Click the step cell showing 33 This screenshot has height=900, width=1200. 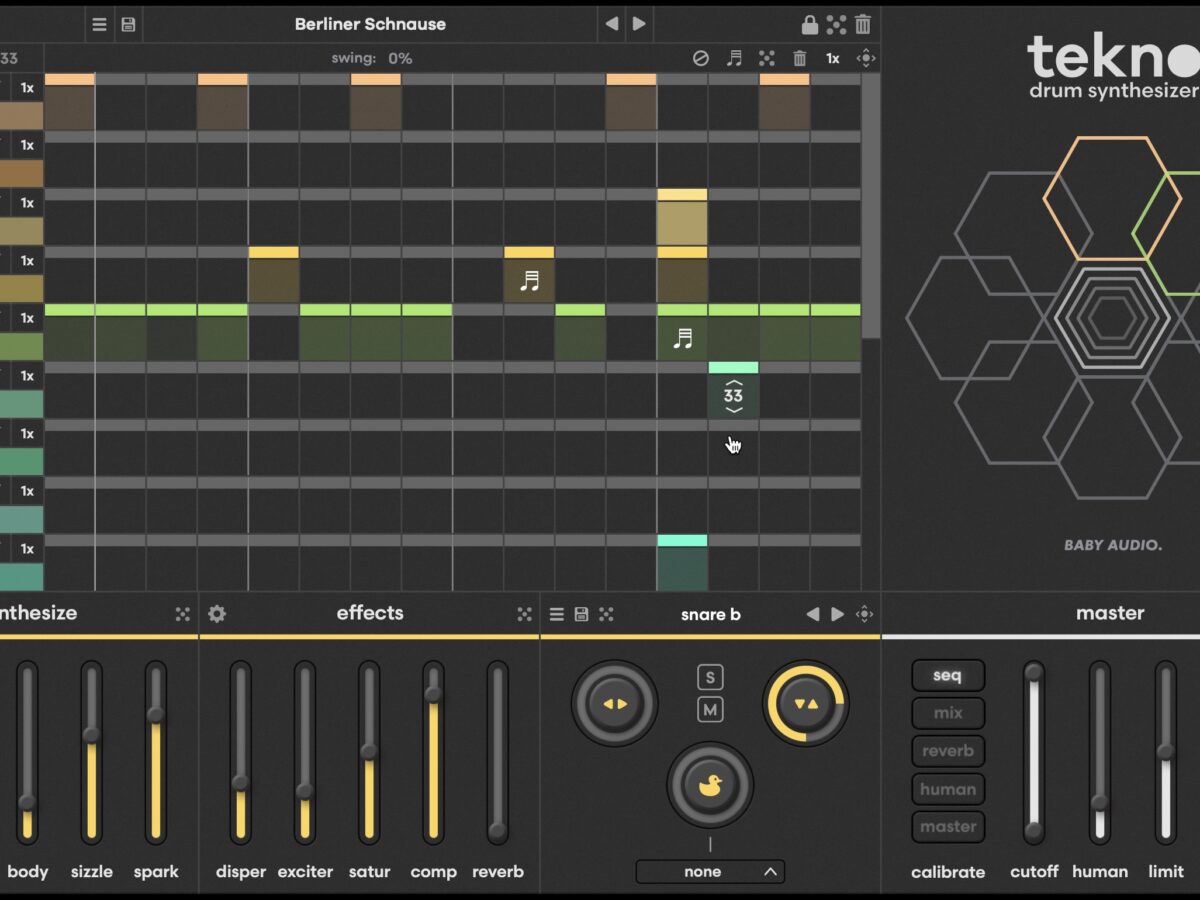click(x=733, y=396)
